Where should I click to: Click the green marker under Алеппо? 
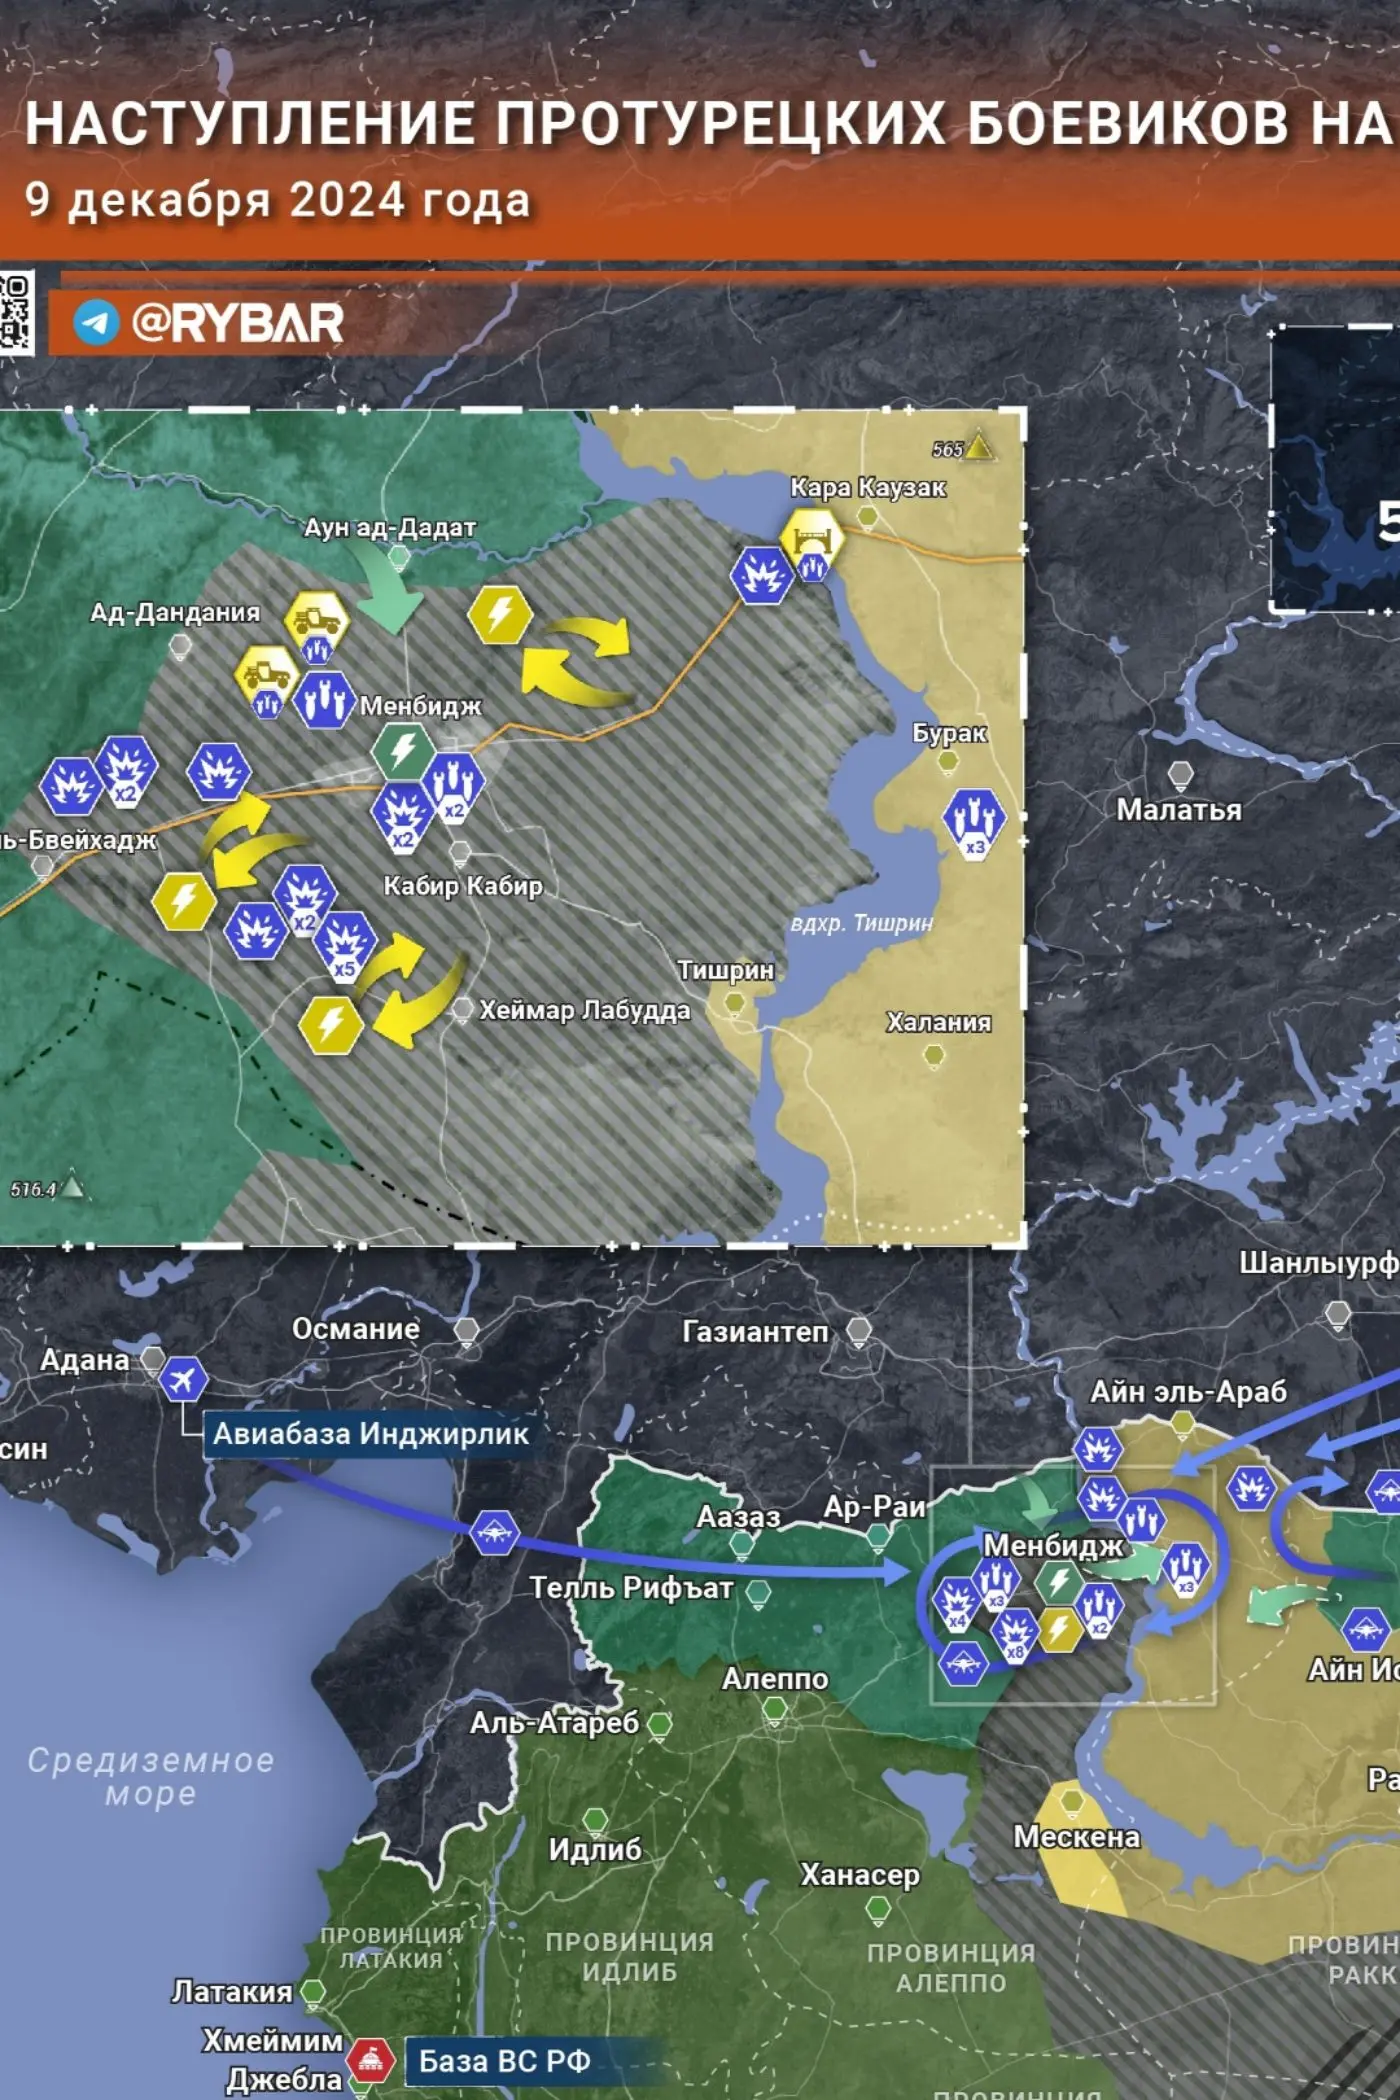[x=776, y=1709]
